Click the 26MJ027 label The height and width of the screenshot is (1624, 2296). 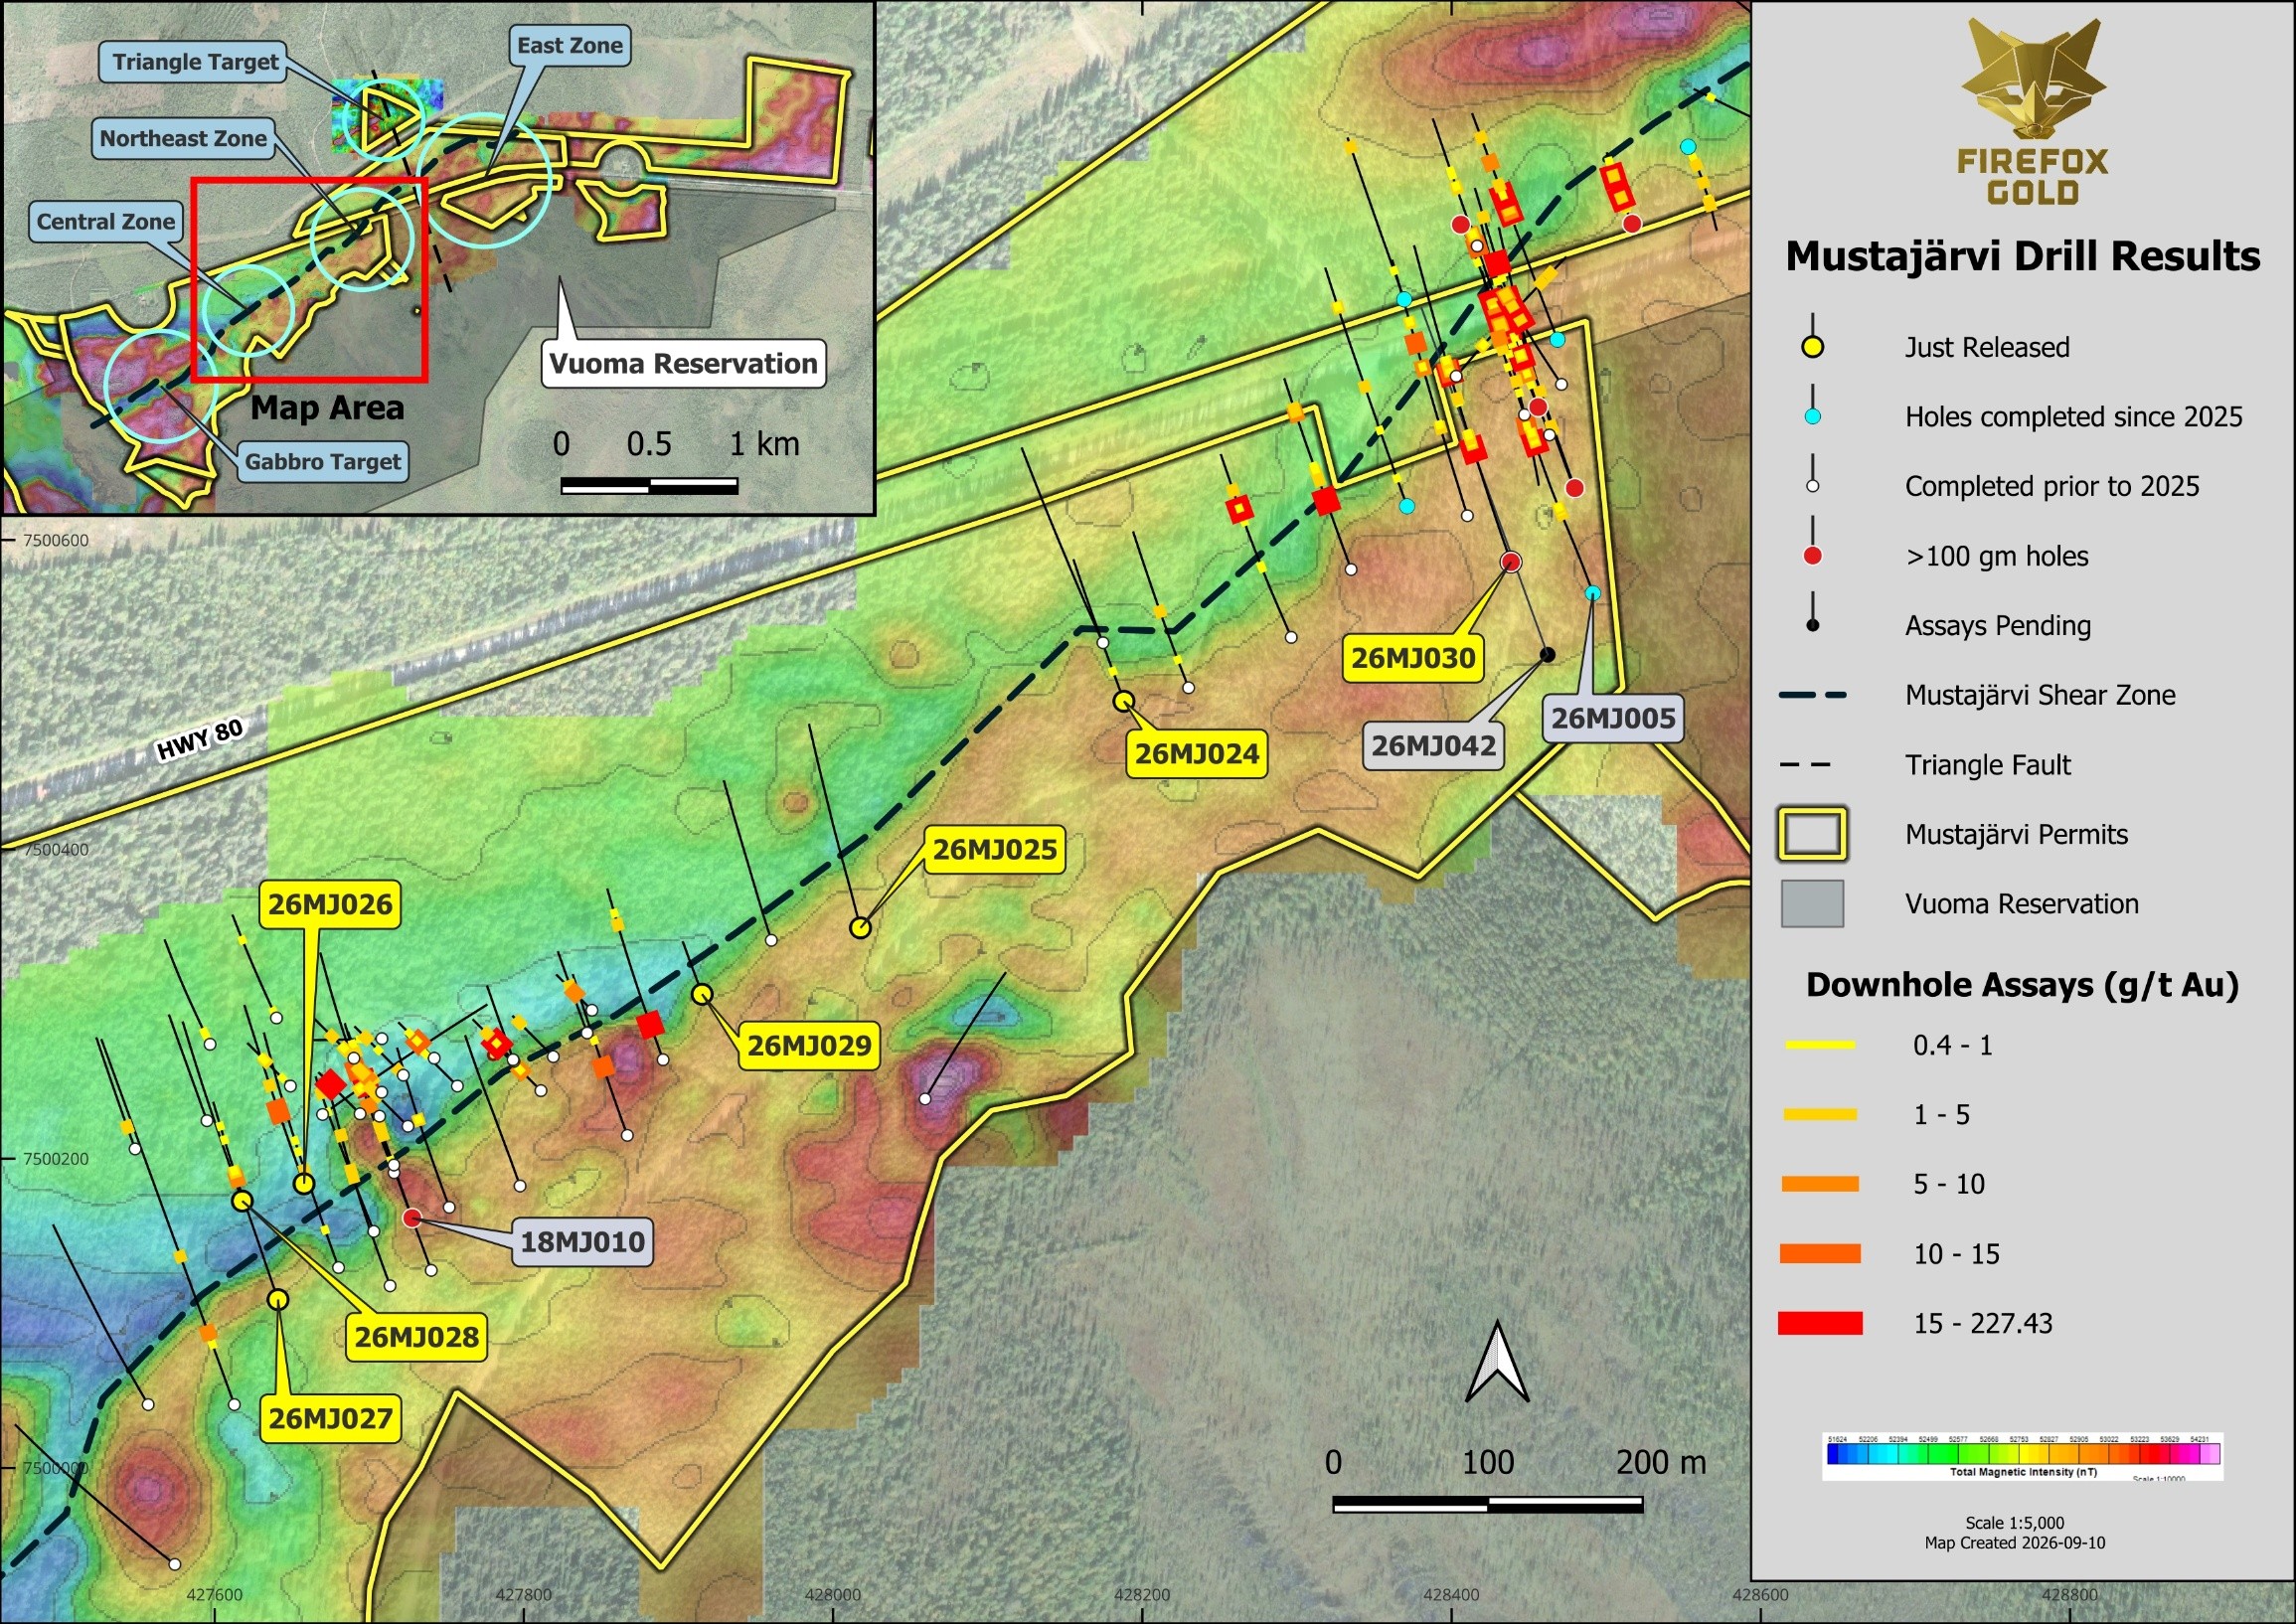tap(330, 1418)
